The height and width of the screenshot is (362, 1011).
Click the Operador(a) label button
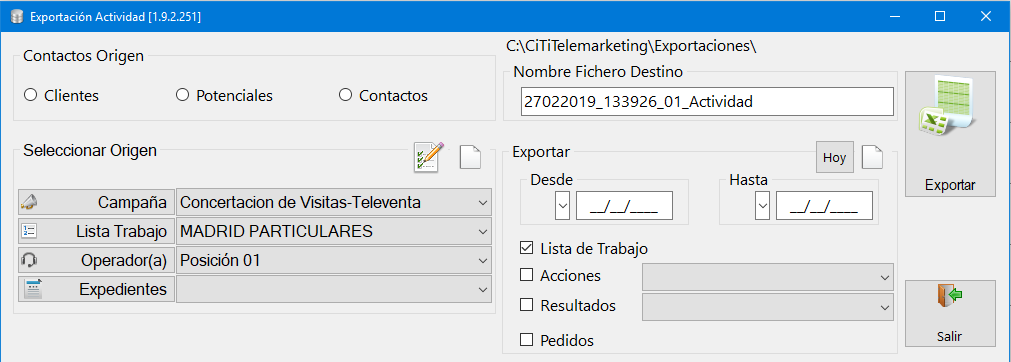click(x=97, y=261)
